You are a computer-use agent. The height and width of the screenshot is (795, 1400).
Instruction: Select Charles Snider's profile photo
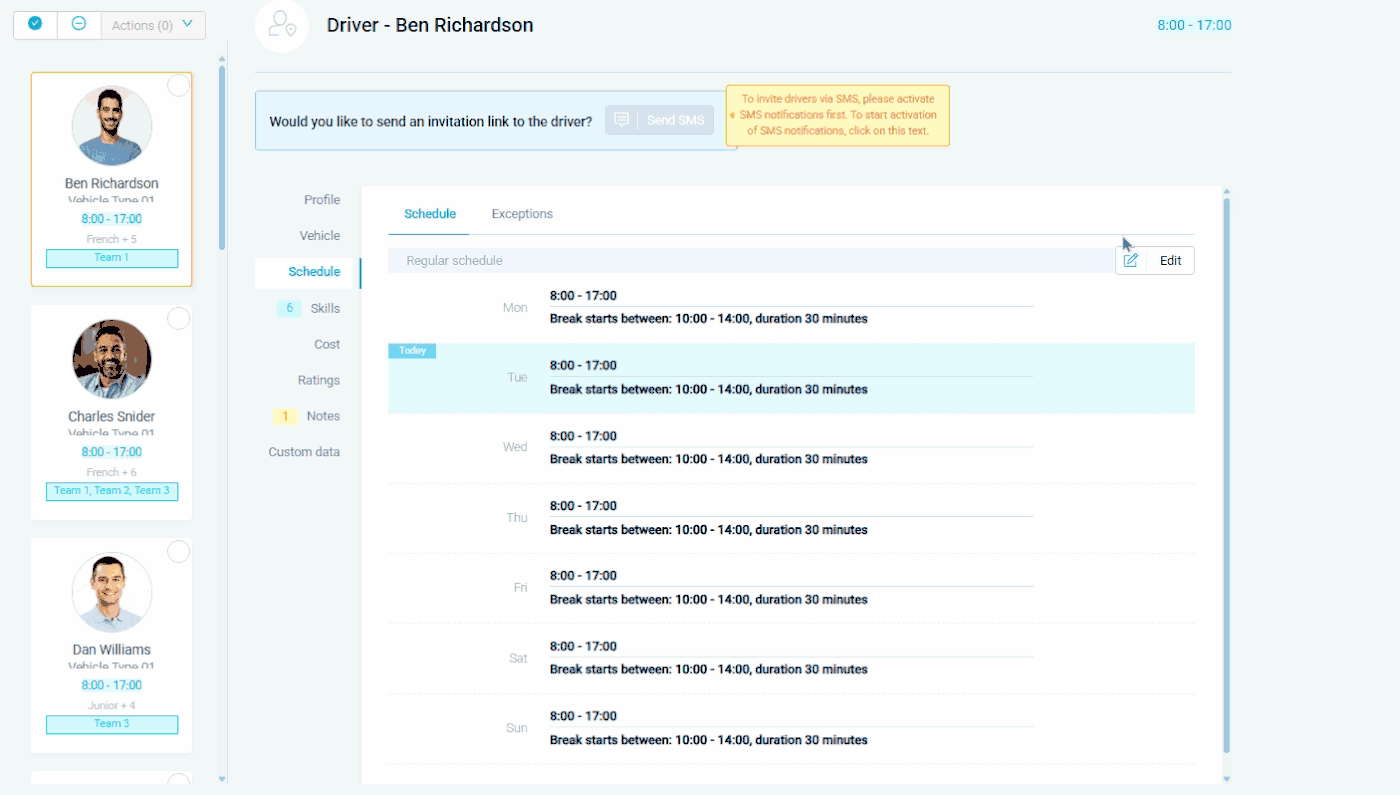pos(112,359)
